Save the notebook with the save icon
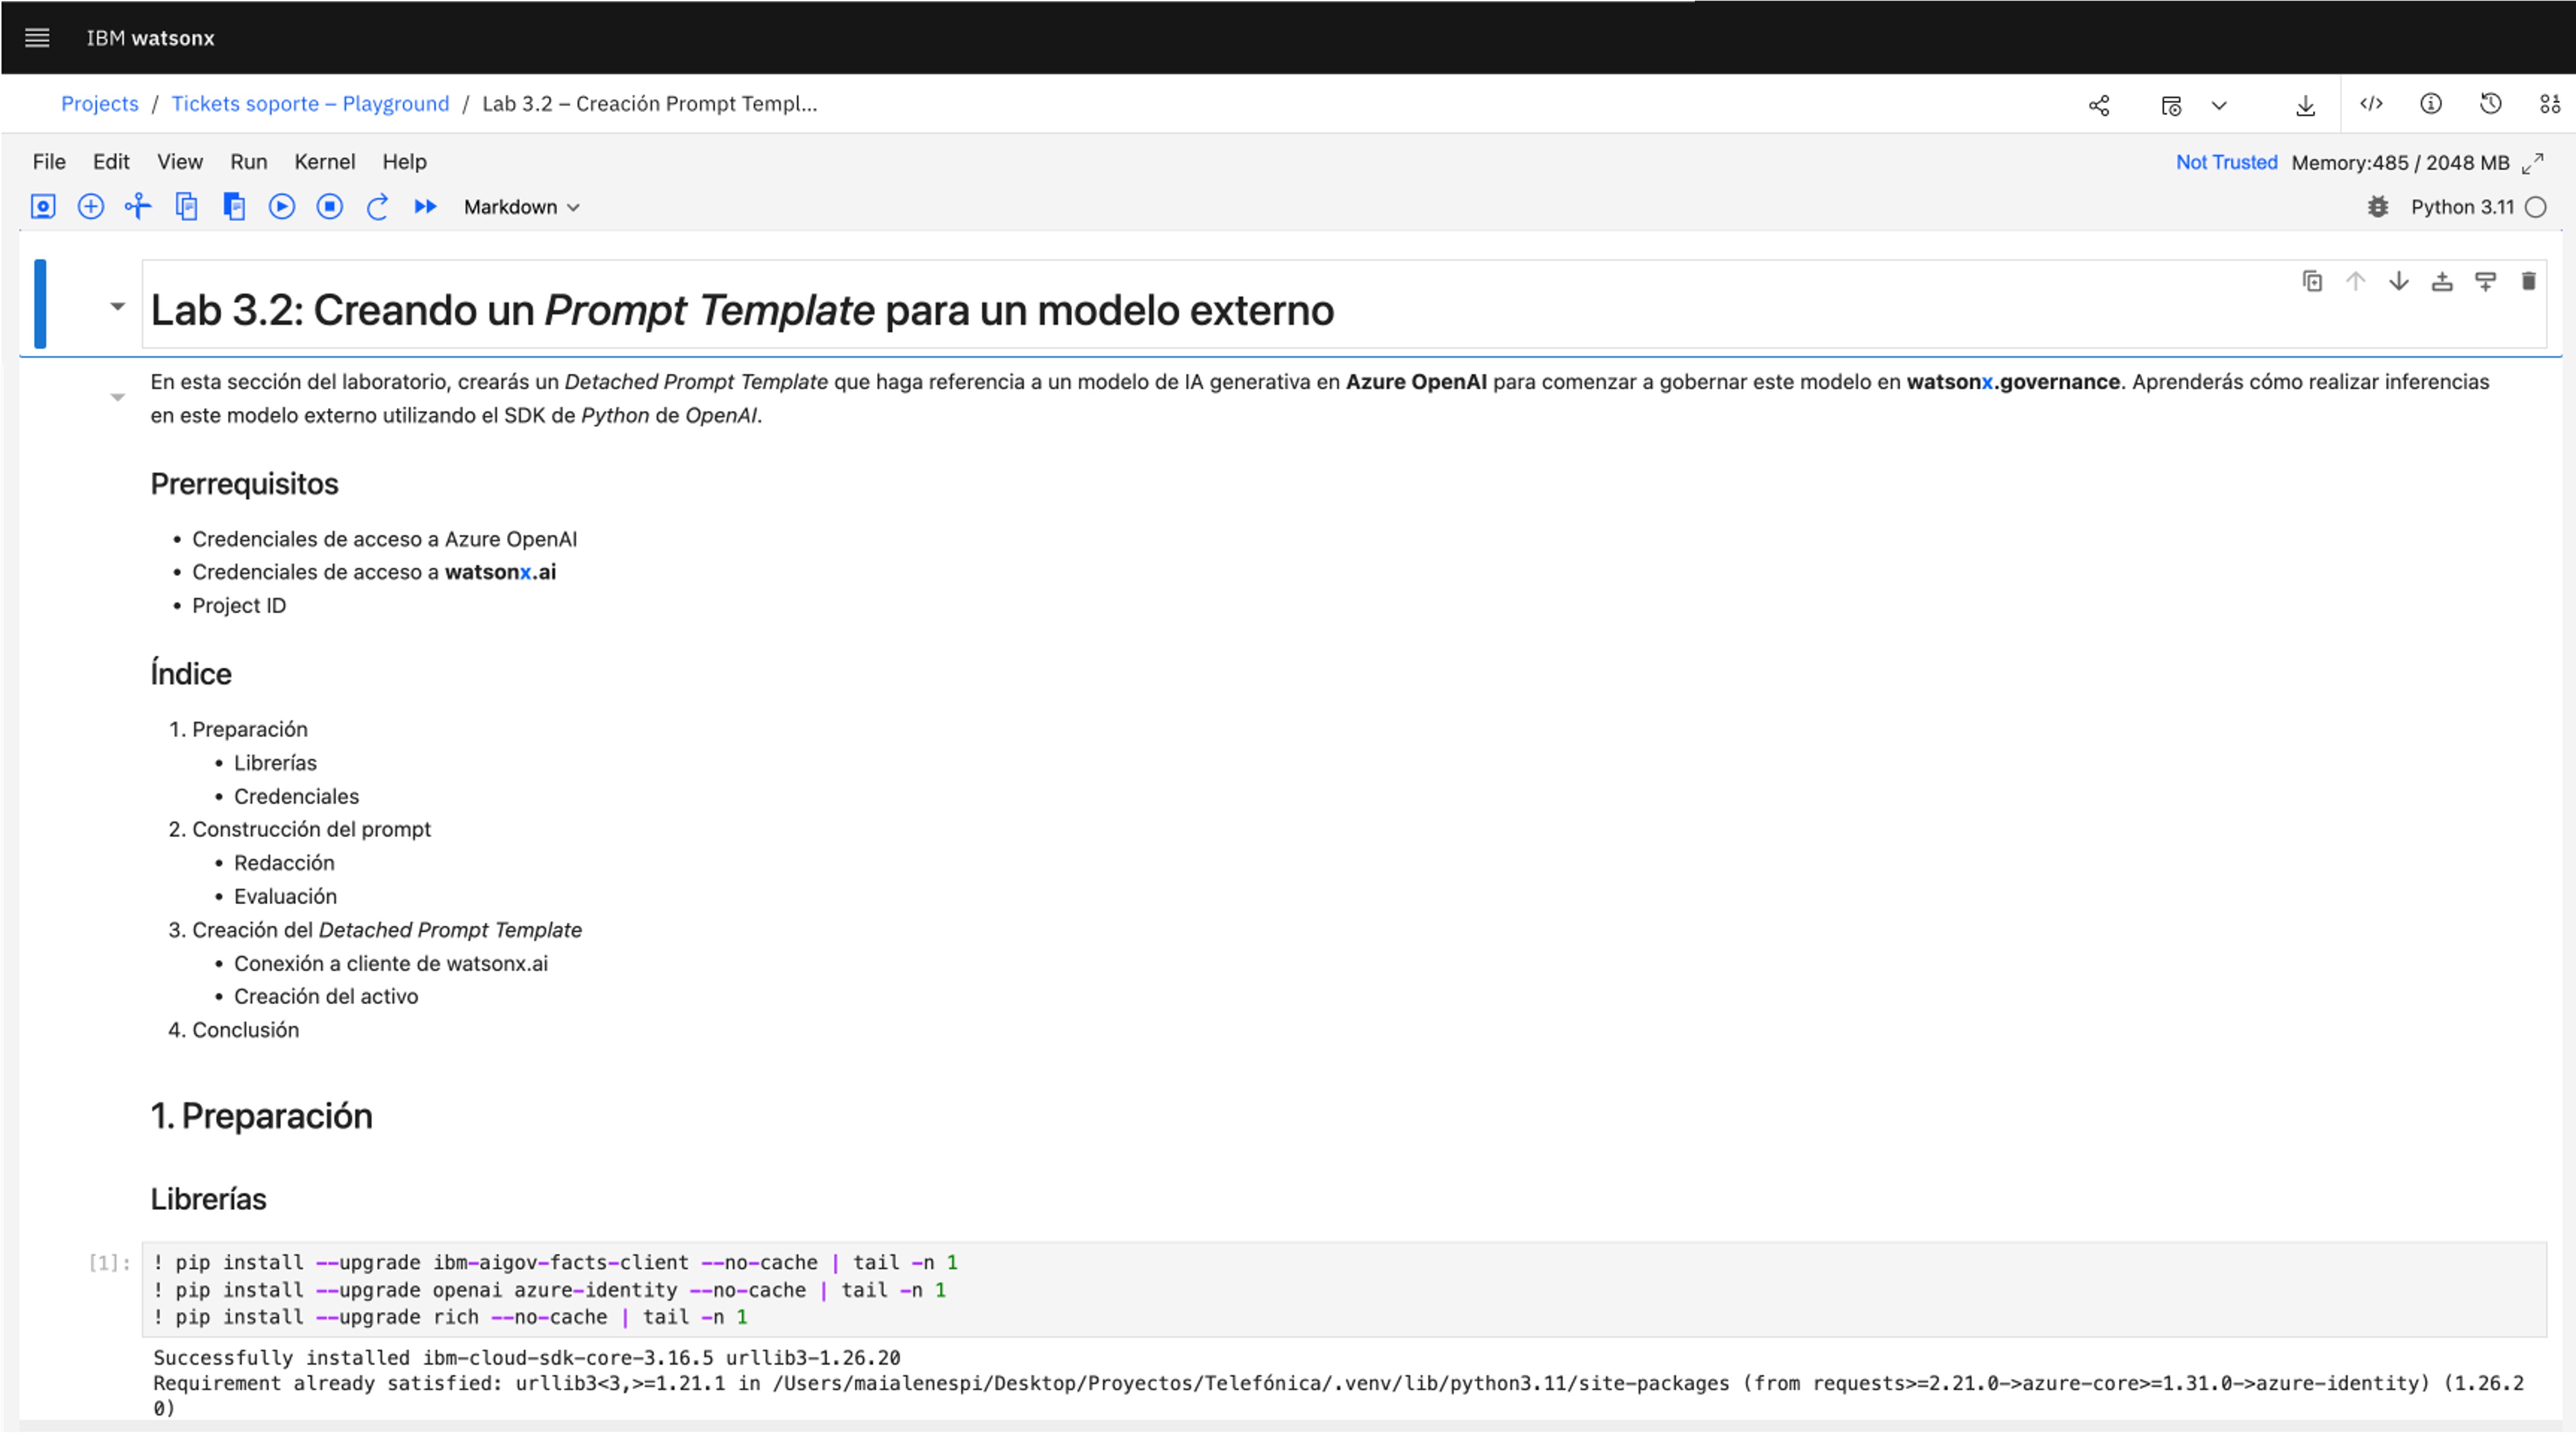Image resolution: width=2576 pixels, height=1433 pixels. pyautogui.click(x=43, y=207)
